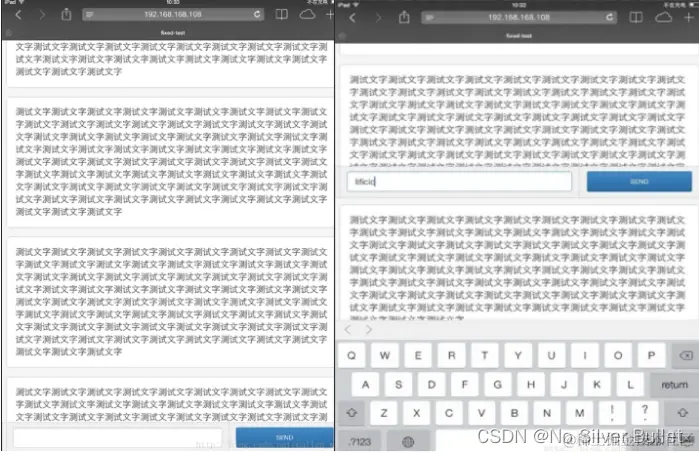
Task: Tap the Y key
Action: click(x=518, y=355)
